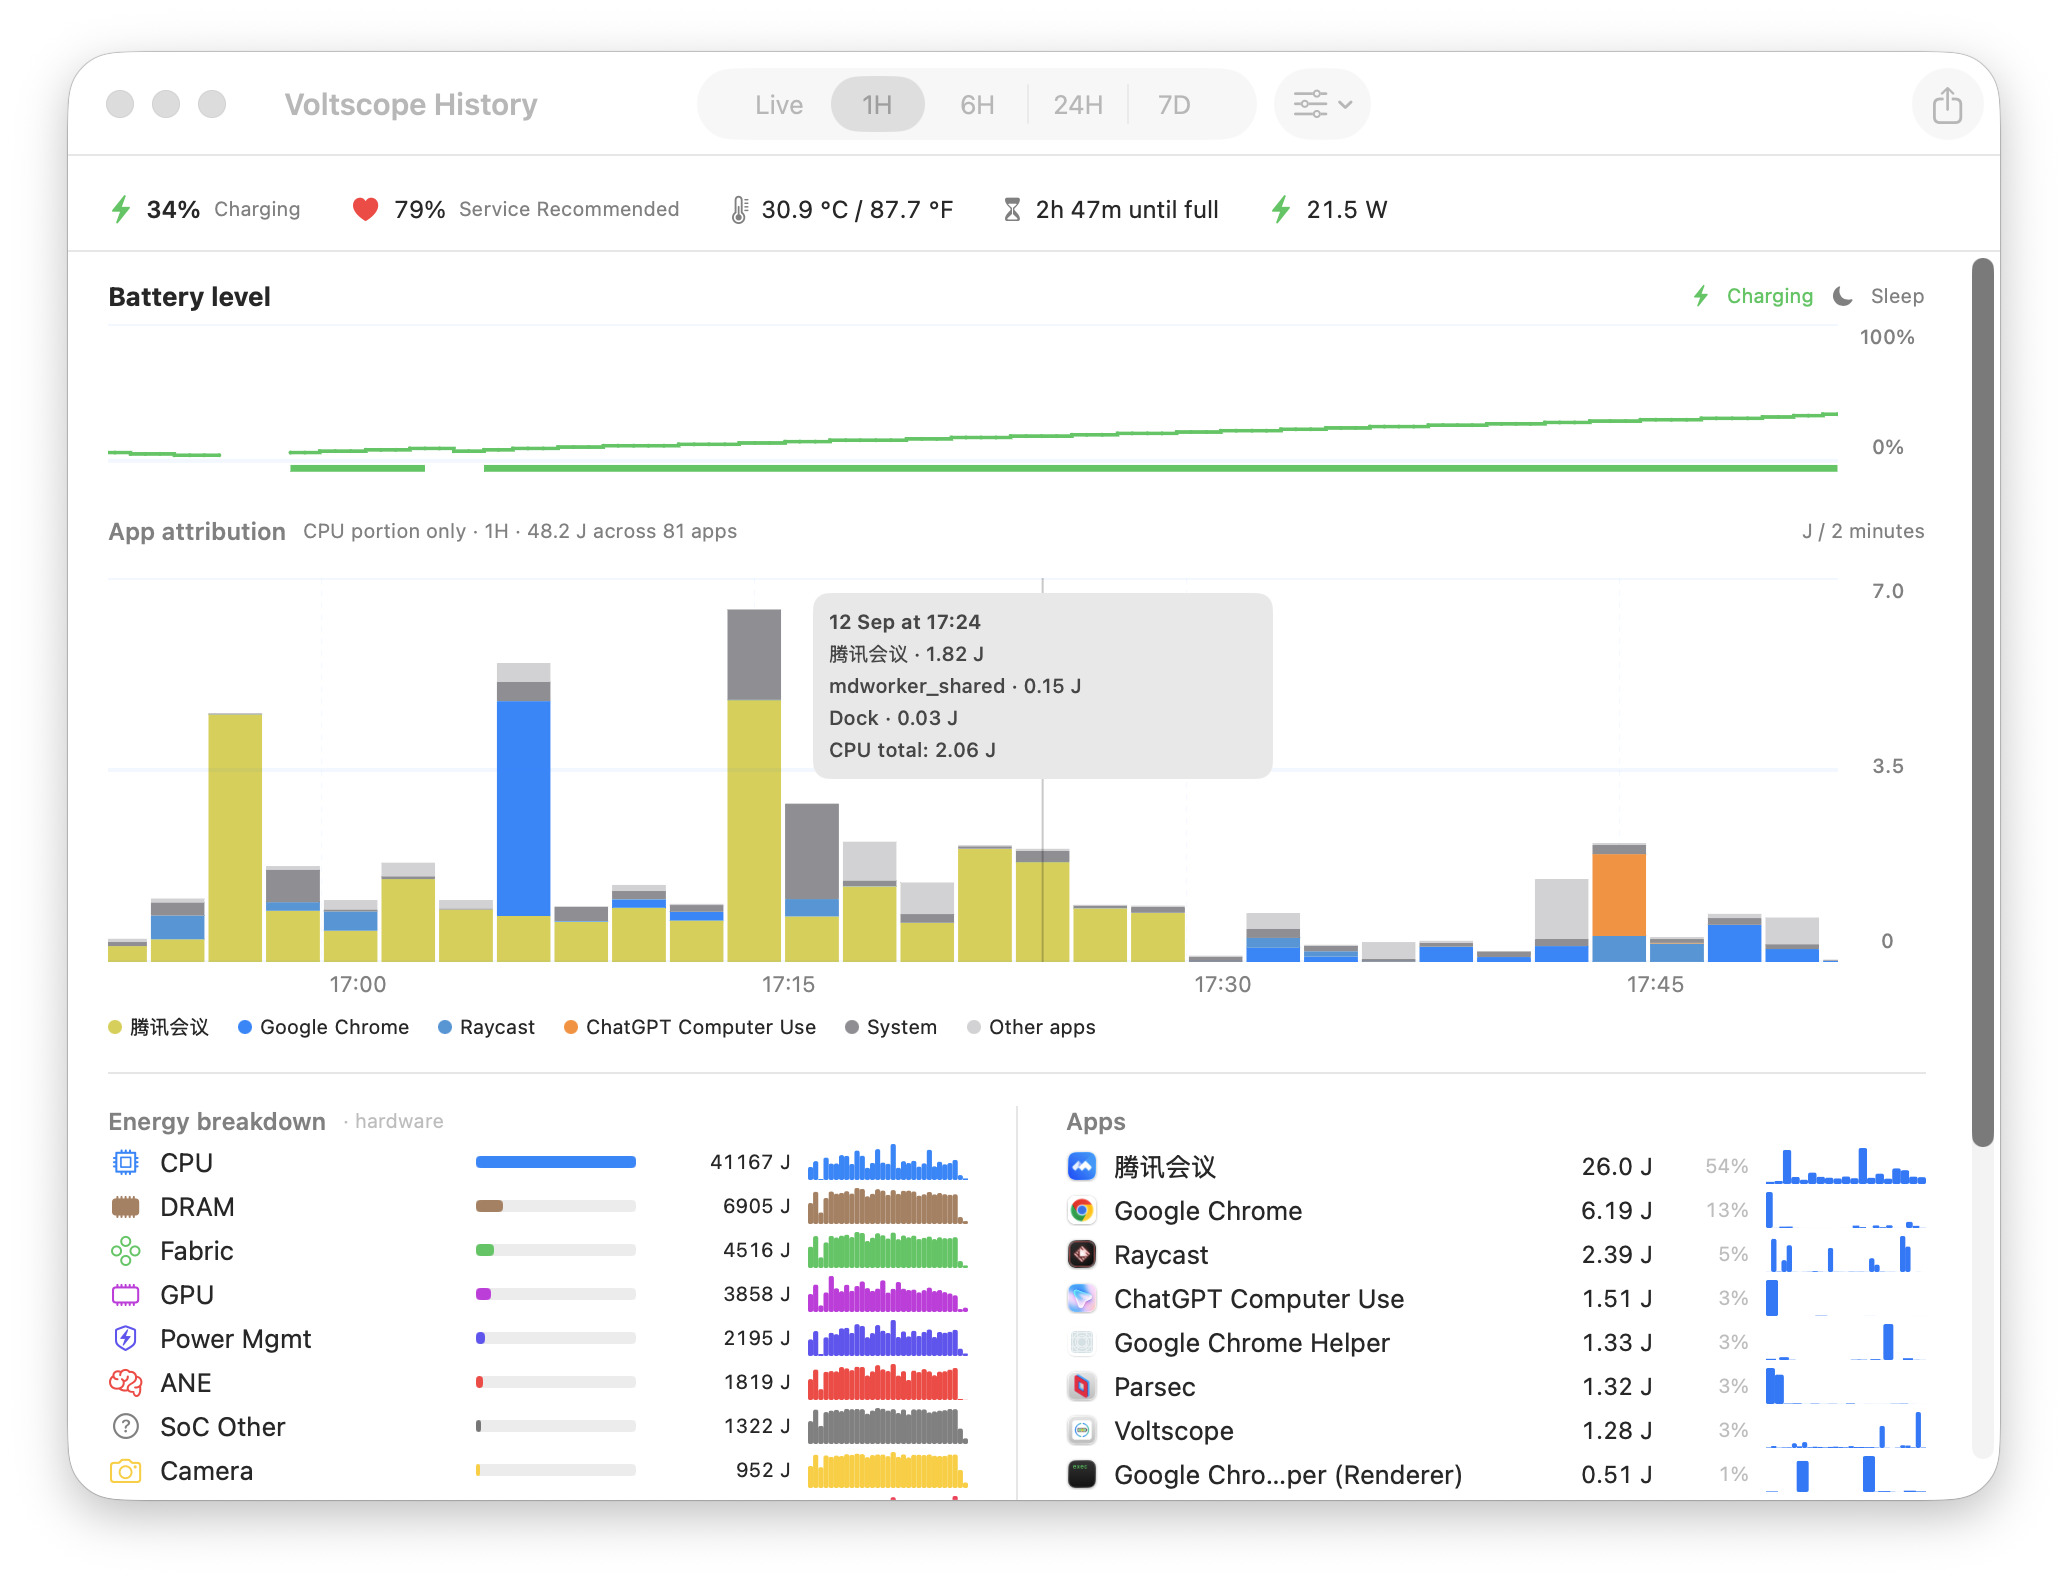This screenshot has width=2068, height=1584.
Task: Click the Voltscope app icon in Apps list
Action: click(1082, 1430)
